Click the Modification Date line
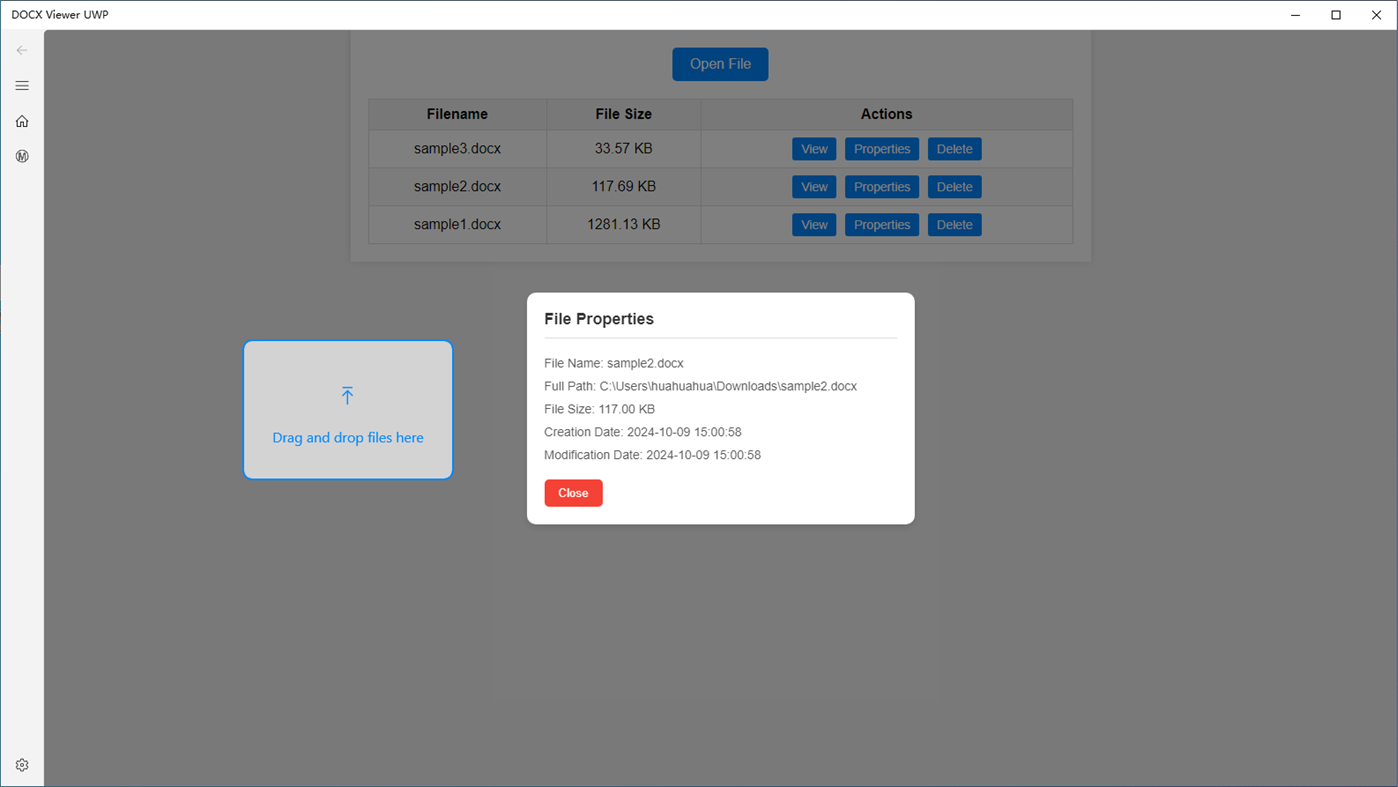This screenshot has height=787, width=1398. 652,455
